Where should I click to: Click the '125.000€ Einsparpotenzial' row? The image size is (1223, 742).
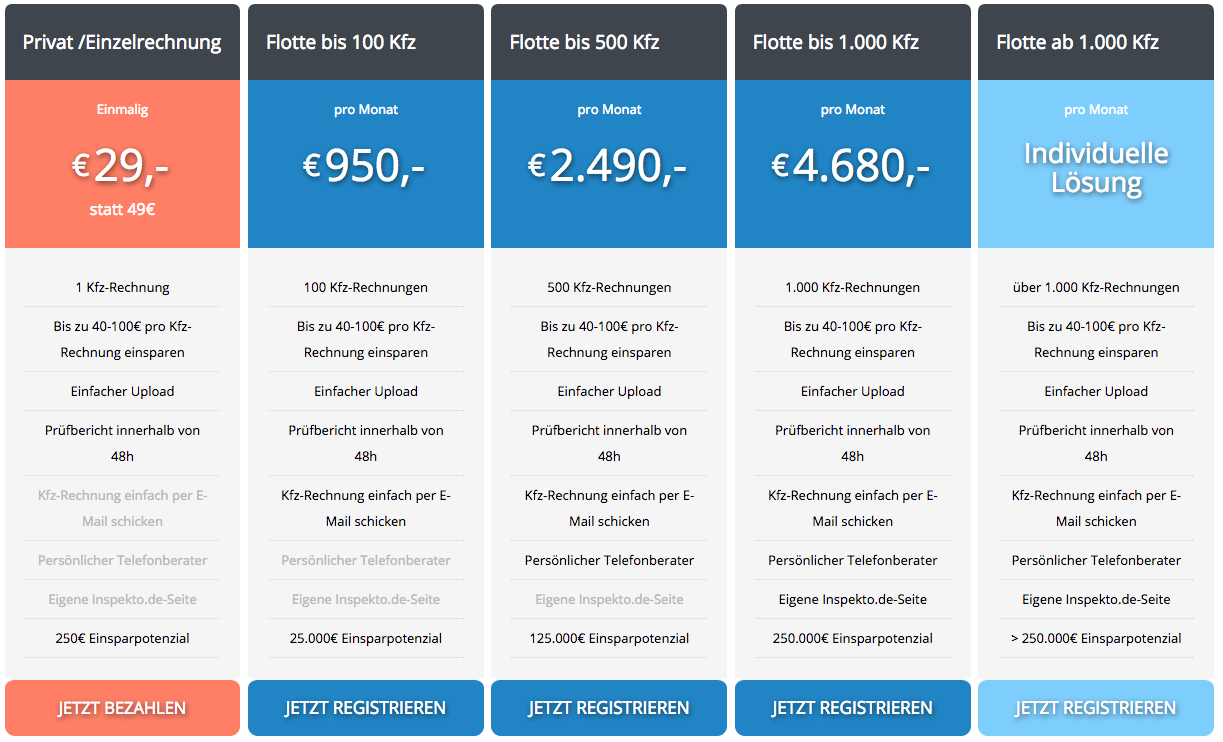tap(609, 638)
